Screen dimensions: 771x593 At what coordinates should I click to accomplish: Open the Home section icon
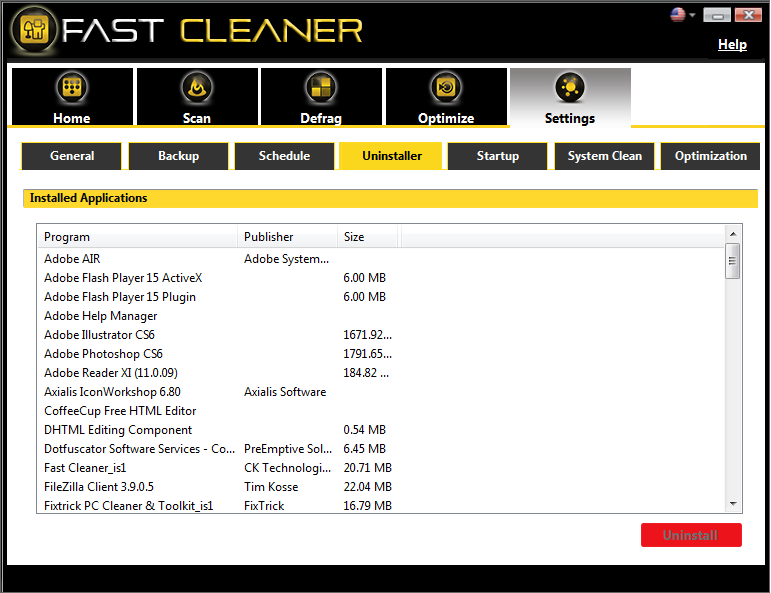point(72,88)
